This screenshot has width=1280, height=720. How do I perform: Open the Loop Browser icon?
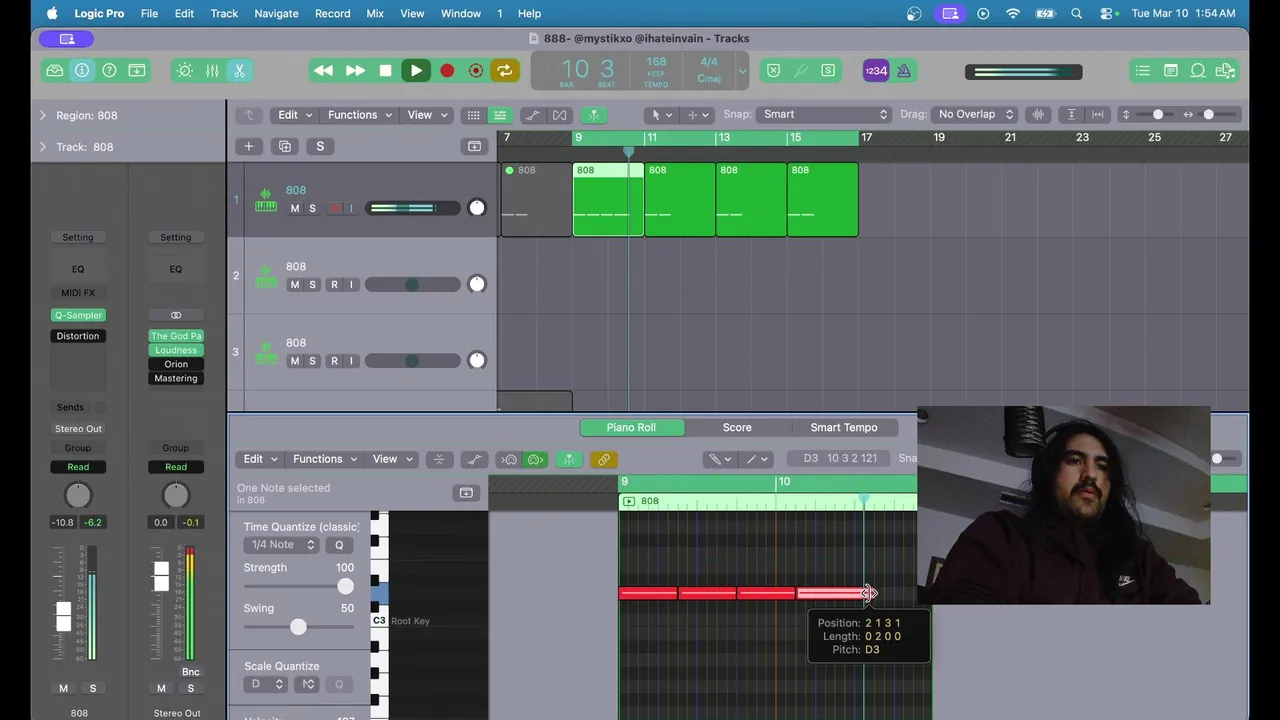[x=1197, y=71]
